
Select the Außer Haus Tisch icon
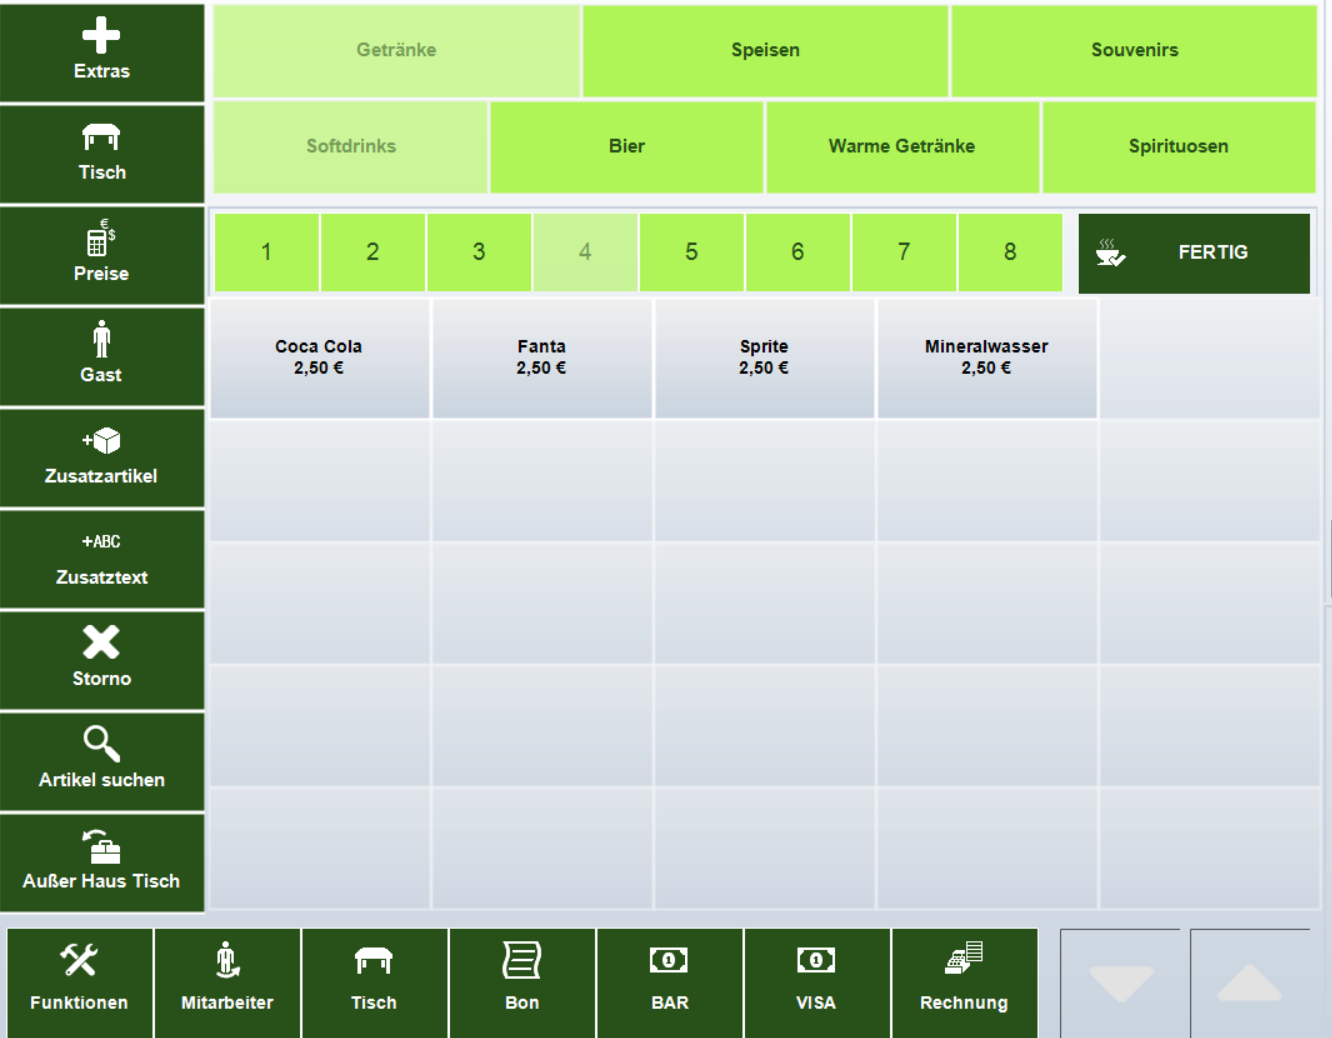click(102, 863)
